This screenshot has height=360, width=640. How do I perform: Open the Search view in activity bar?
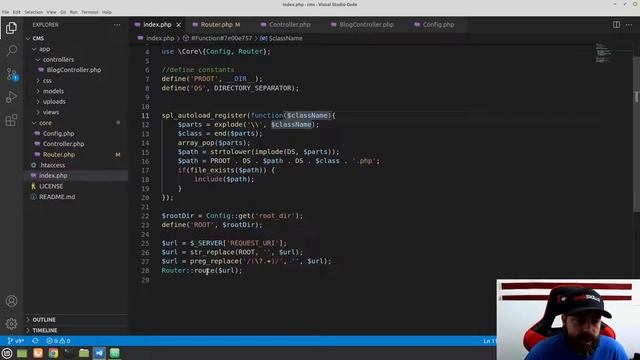[x=11, y=51]
